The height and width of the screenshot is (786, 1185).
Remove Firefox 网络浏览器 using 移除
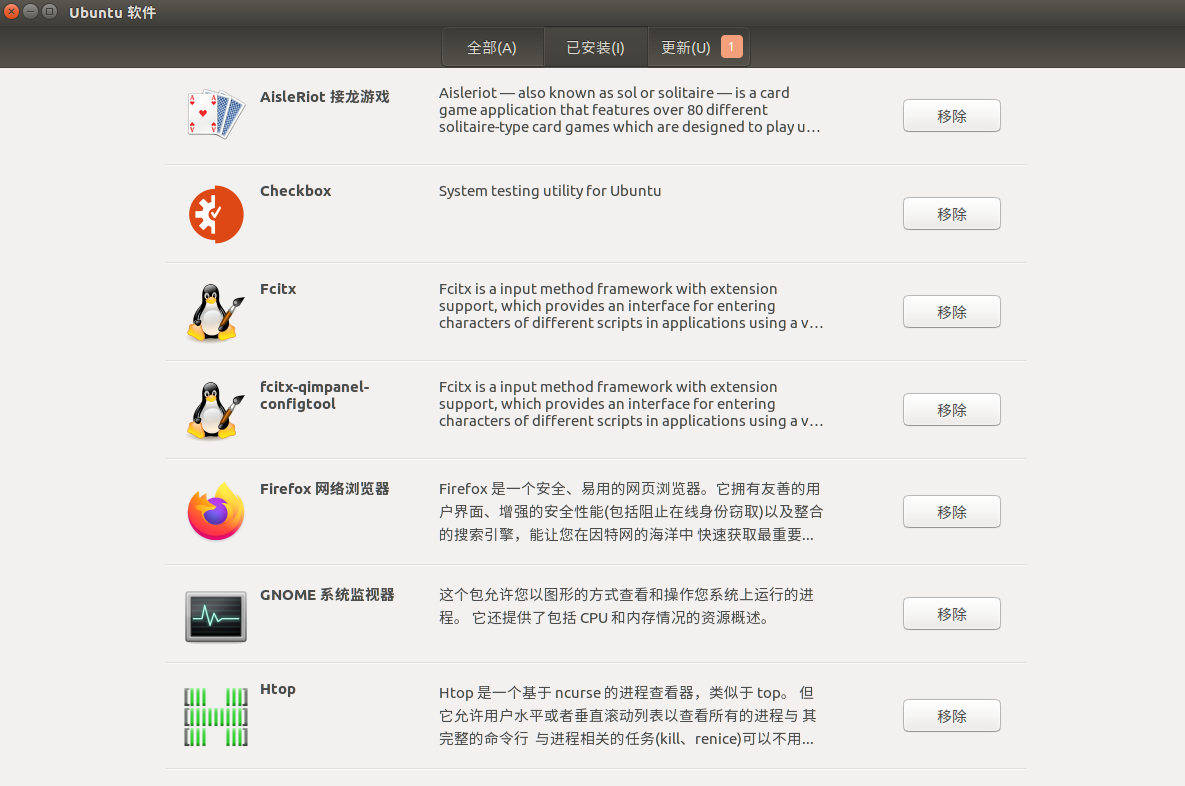951,512
